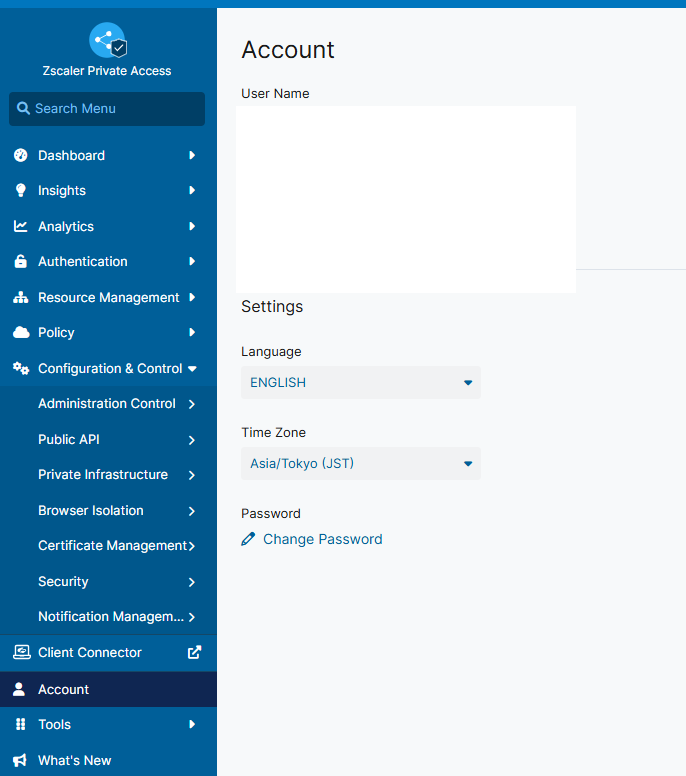Select the Policy menu item
This screenshot has width=686, height=776.
coord(108,333)
